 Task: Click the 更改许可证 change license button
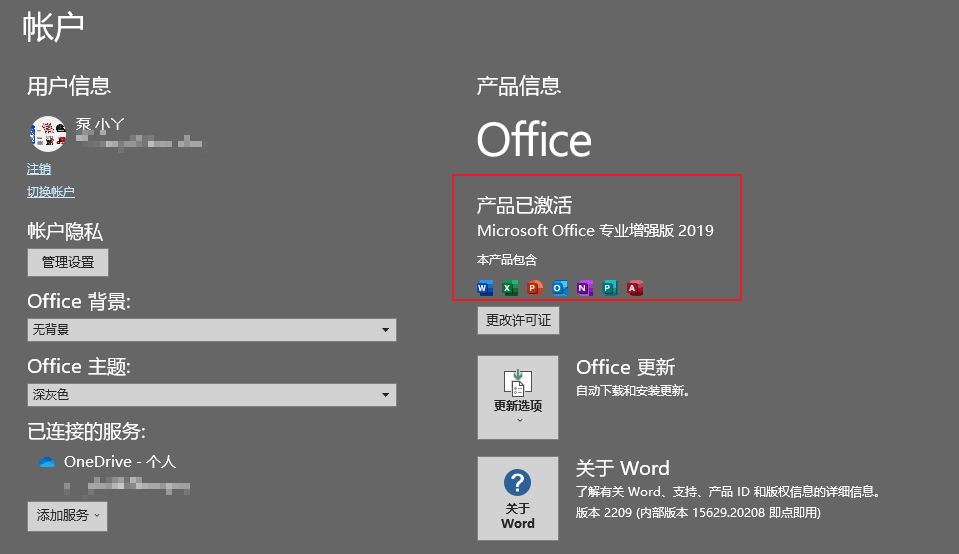point(518,320)
